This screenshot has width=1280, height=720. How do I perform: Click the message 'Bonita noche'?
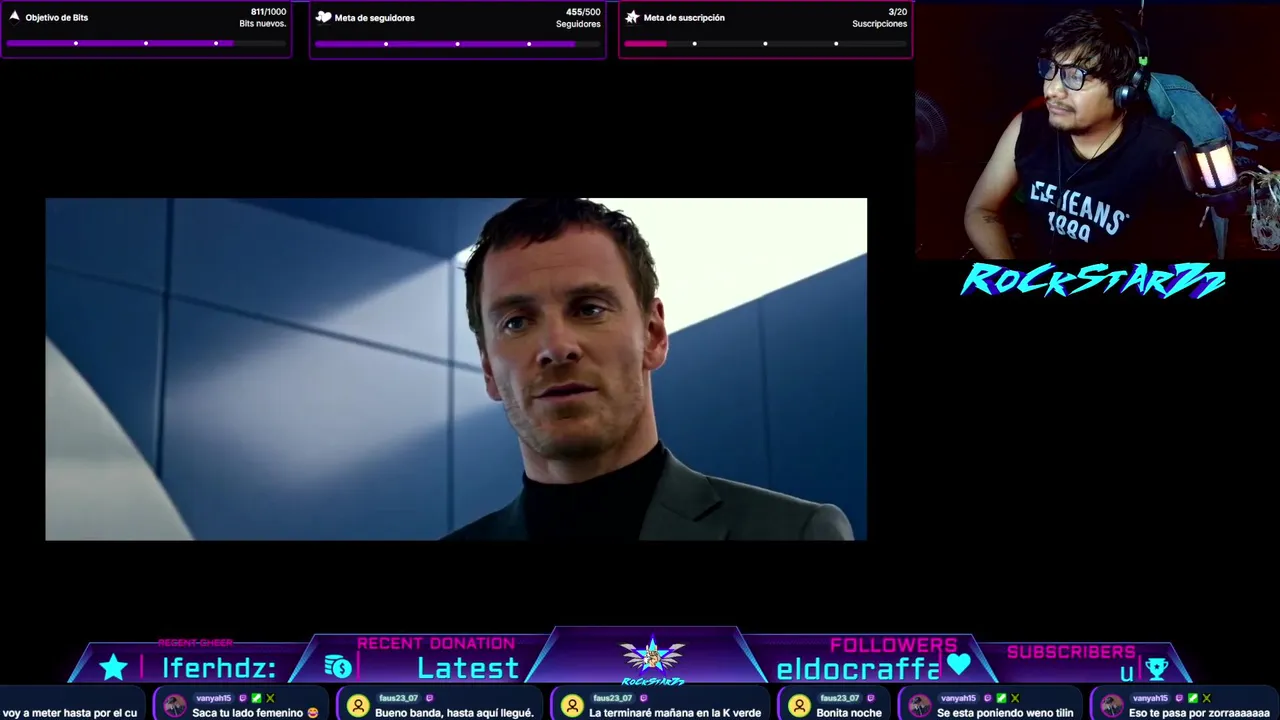point(849,713)
